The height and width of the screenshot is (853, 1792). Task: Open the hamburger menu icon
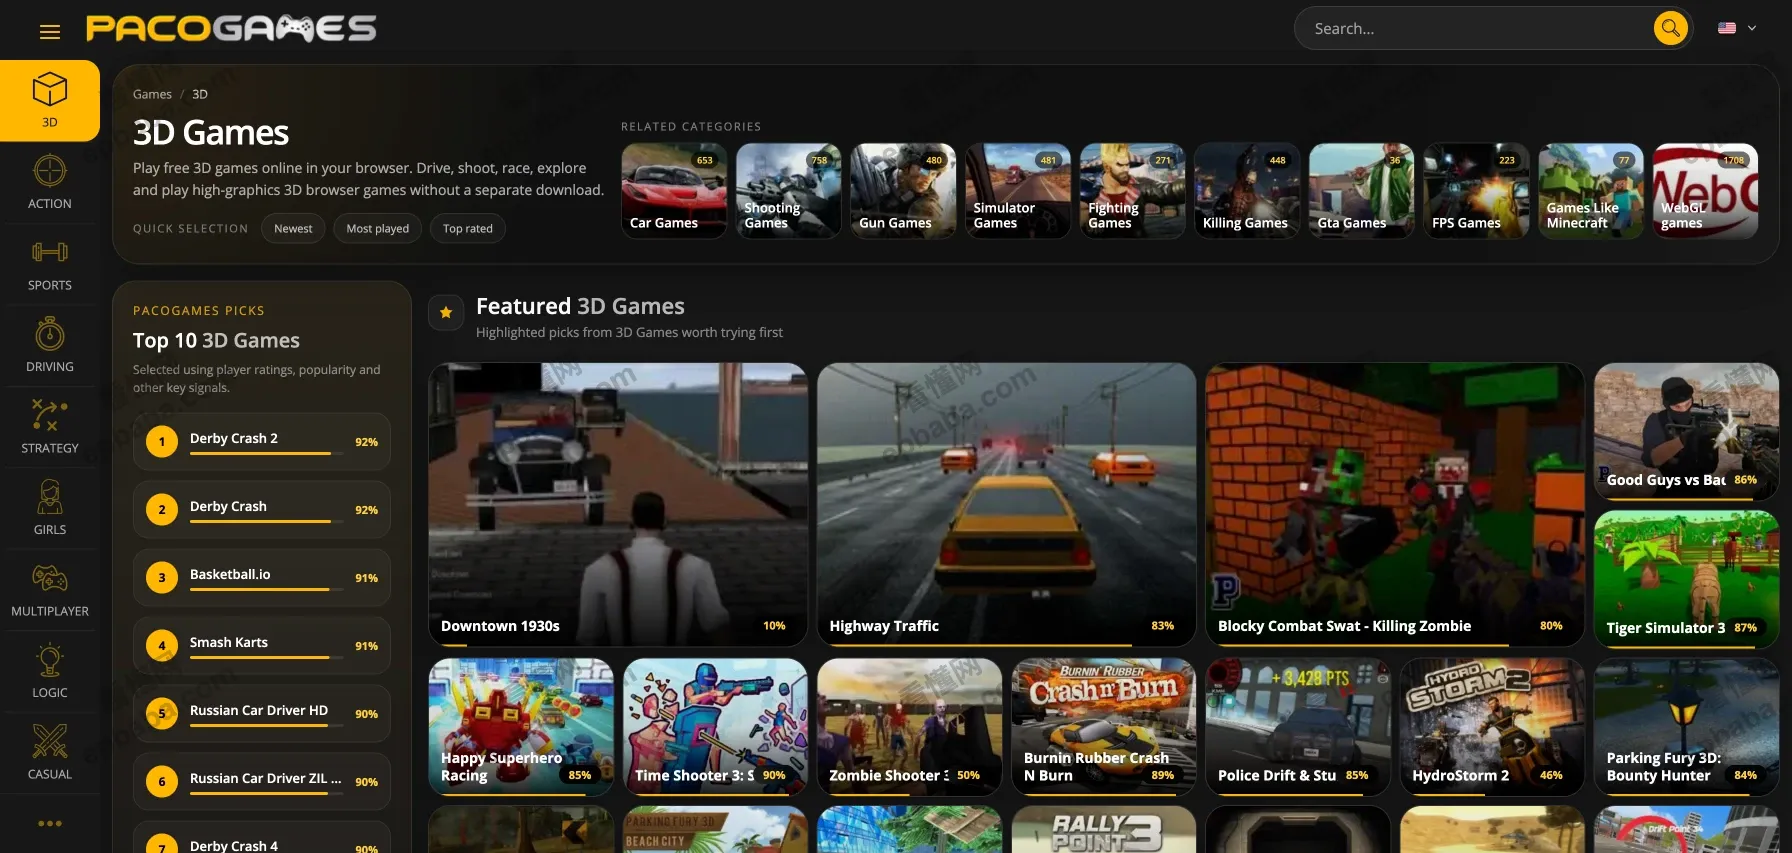coord(50,32)
